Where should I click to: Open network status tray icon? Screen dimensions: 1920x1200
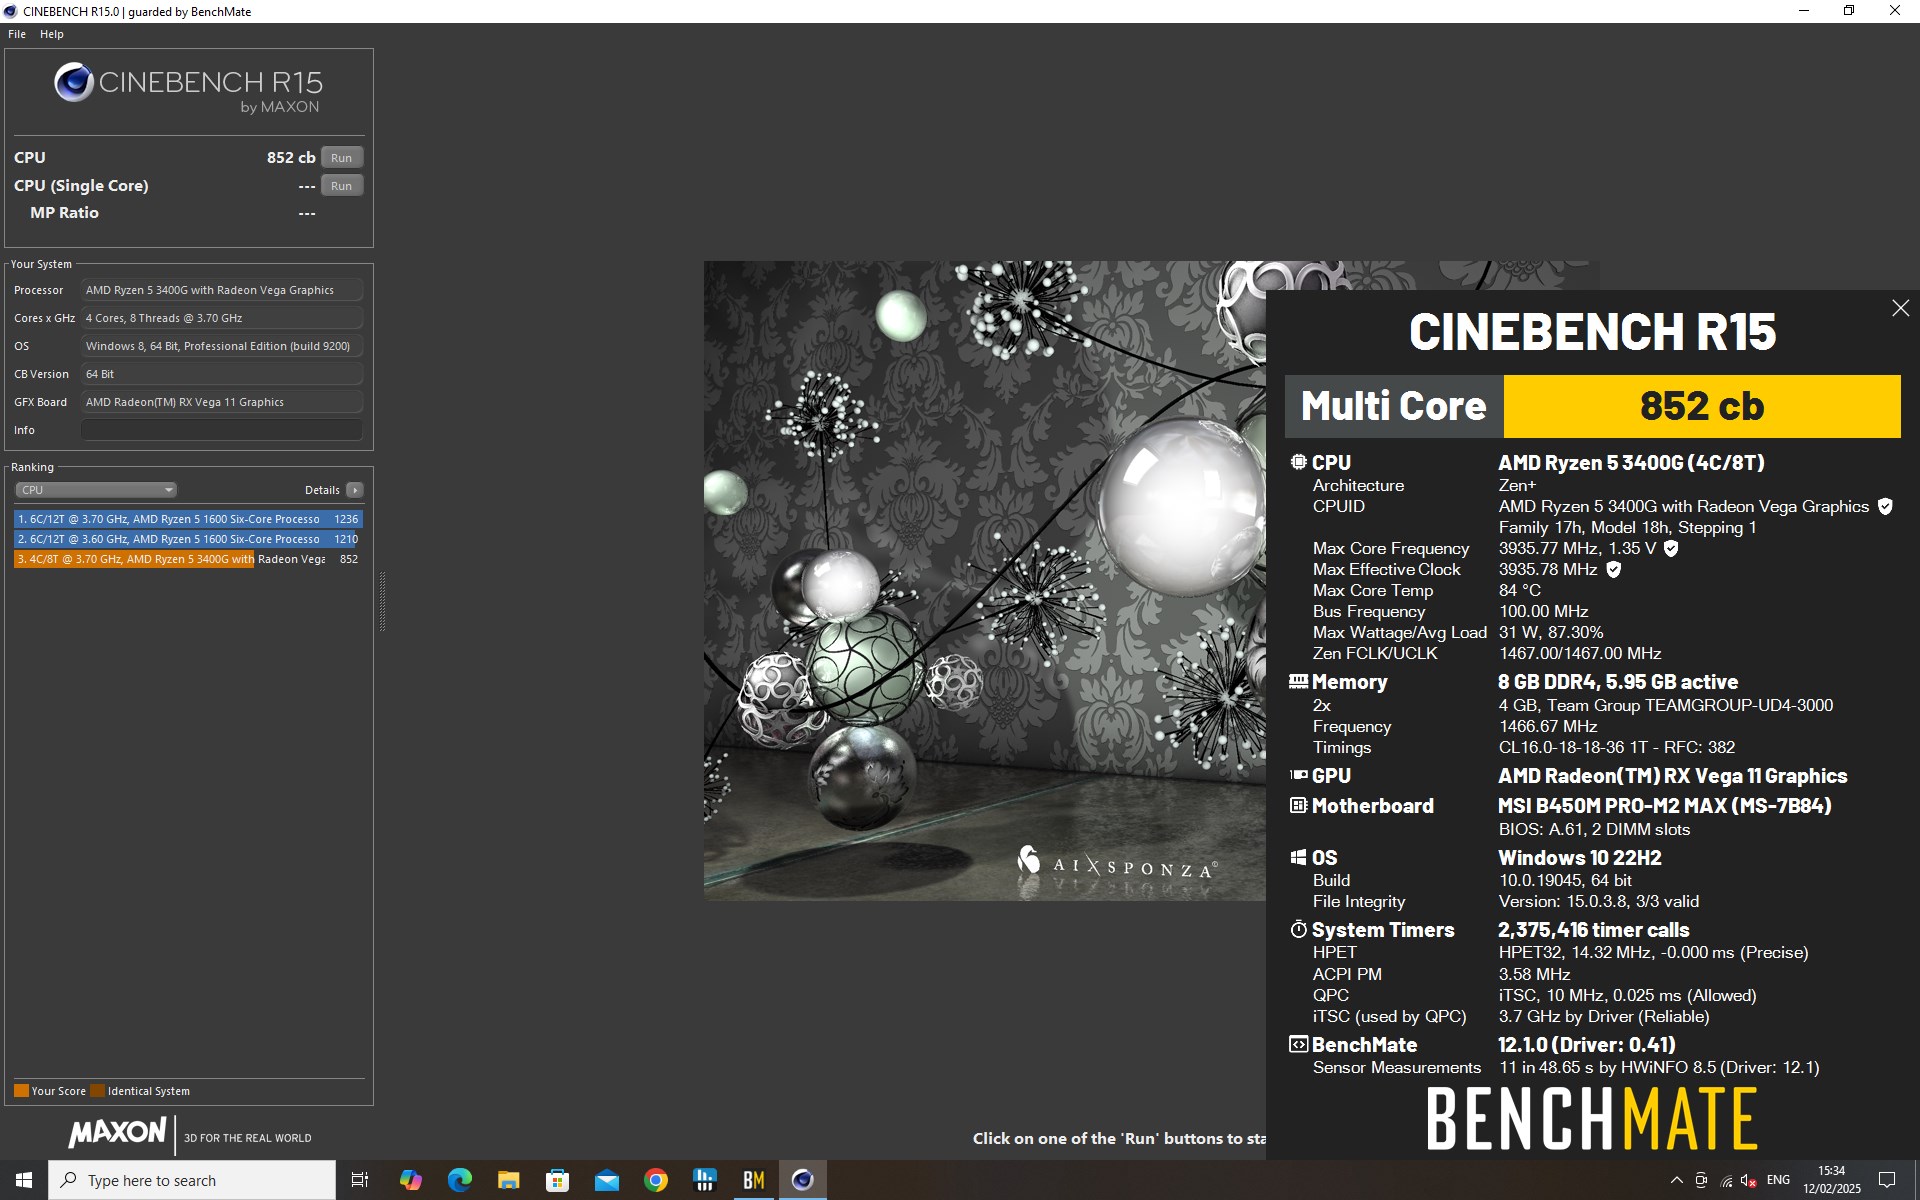tap(1726, 1180)
